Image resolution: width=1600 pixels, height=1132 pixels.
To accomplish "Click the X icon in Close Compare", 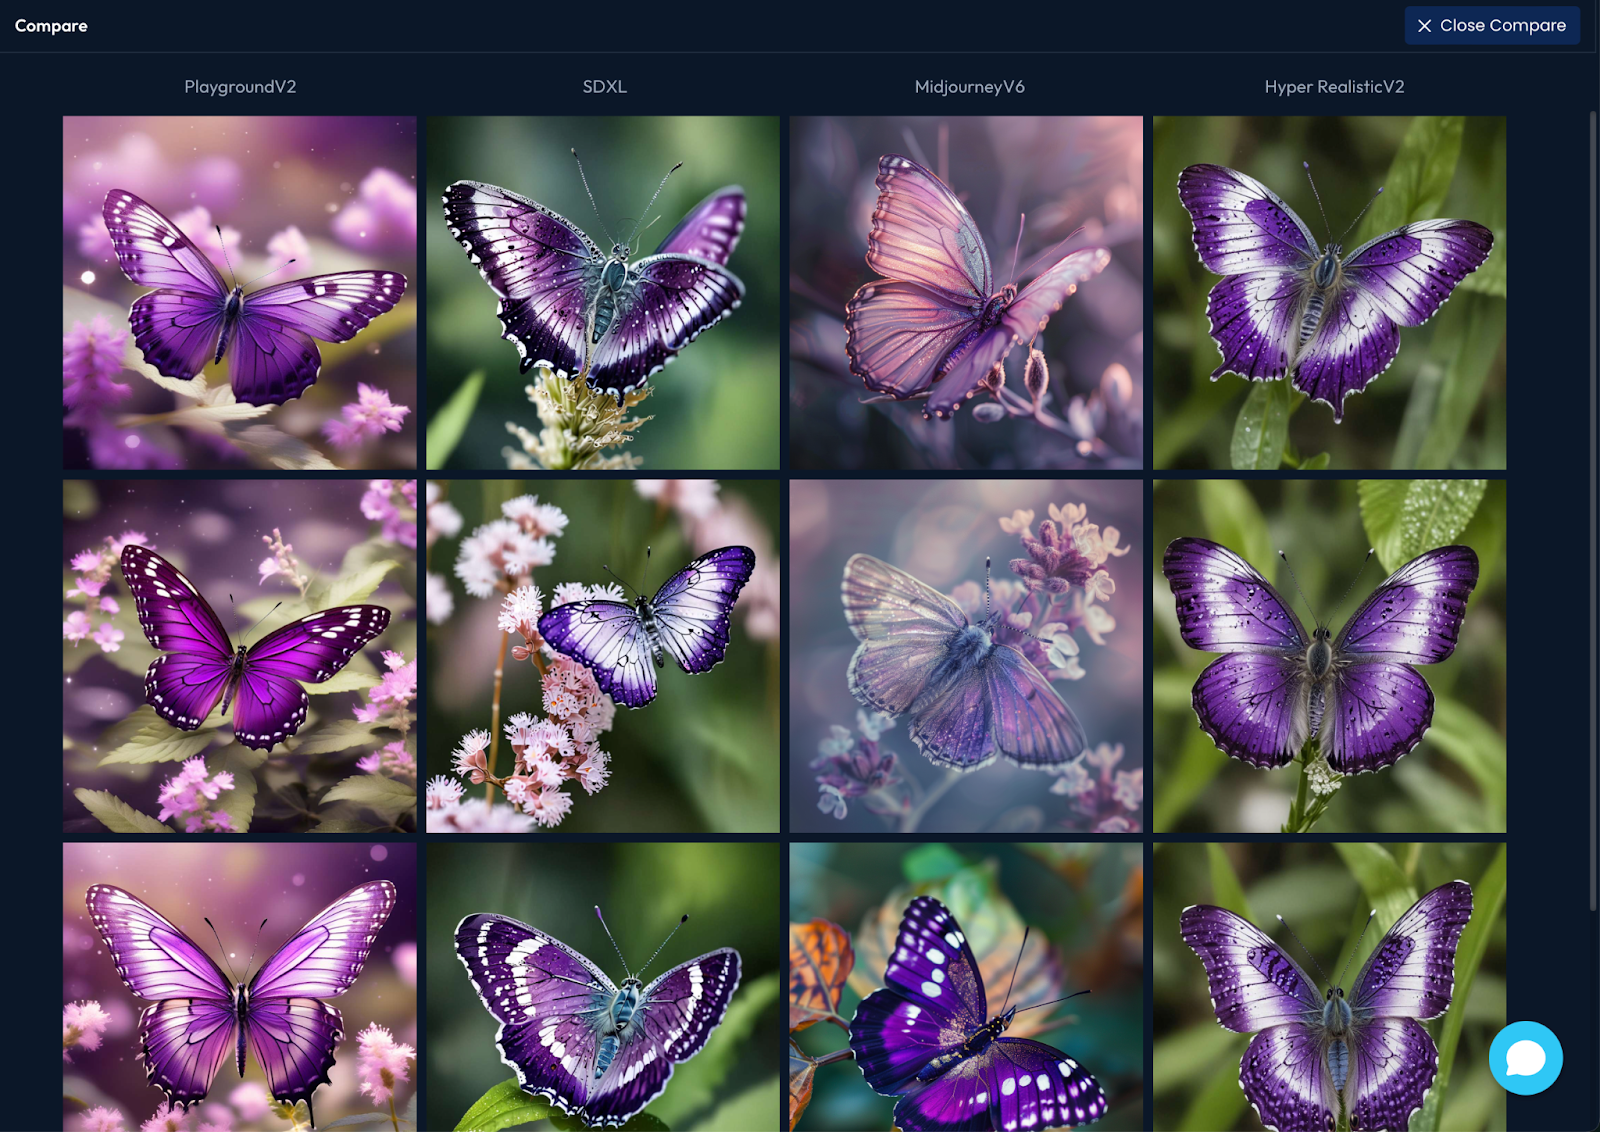I will [x=1424, y=26].
